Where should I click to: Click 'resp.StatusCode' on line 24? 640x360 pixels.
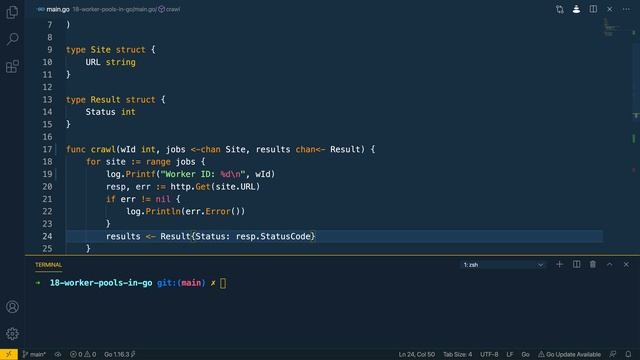point(273,236)
